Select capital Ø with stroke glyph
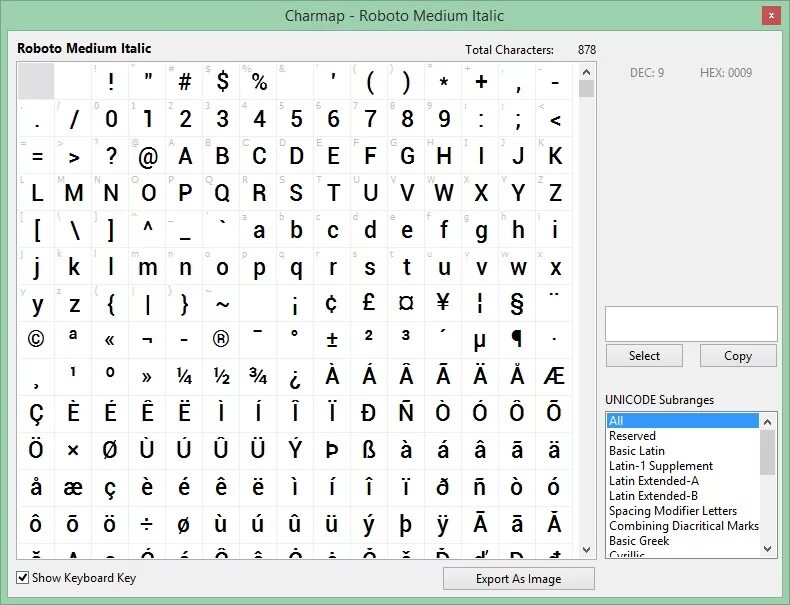Image resolution: width=790 pixels, height=605 pixels. pos(111,451)
